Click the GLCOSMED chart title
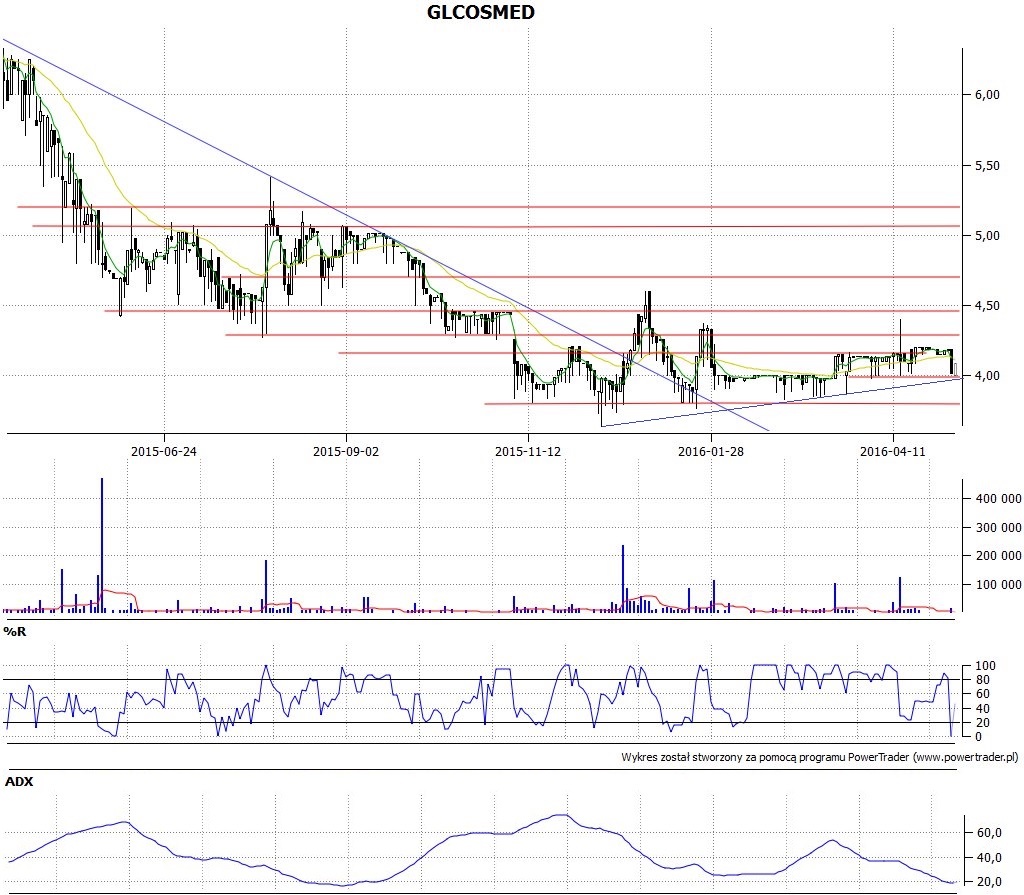This screenshot has width=1024, height=895. (481, 12)
